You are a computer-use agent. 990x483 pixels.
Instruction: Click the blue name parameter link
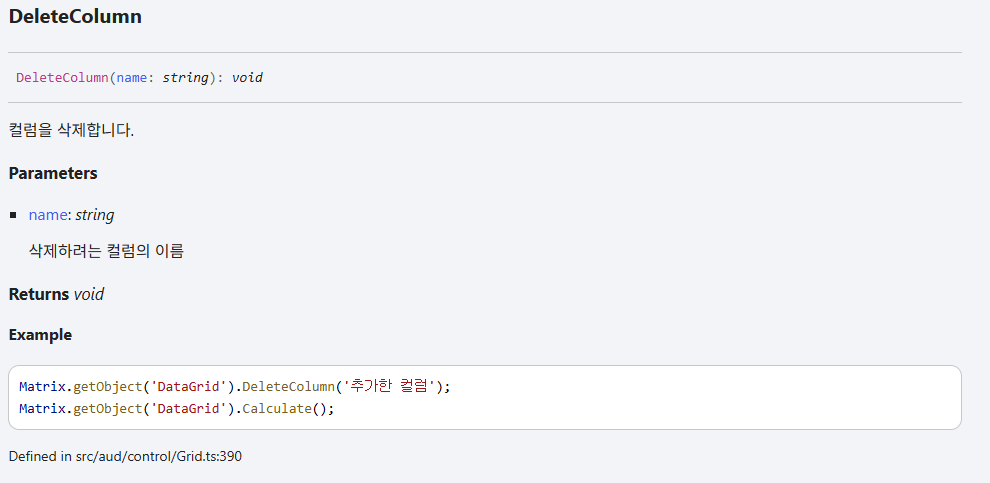point(47,215)
